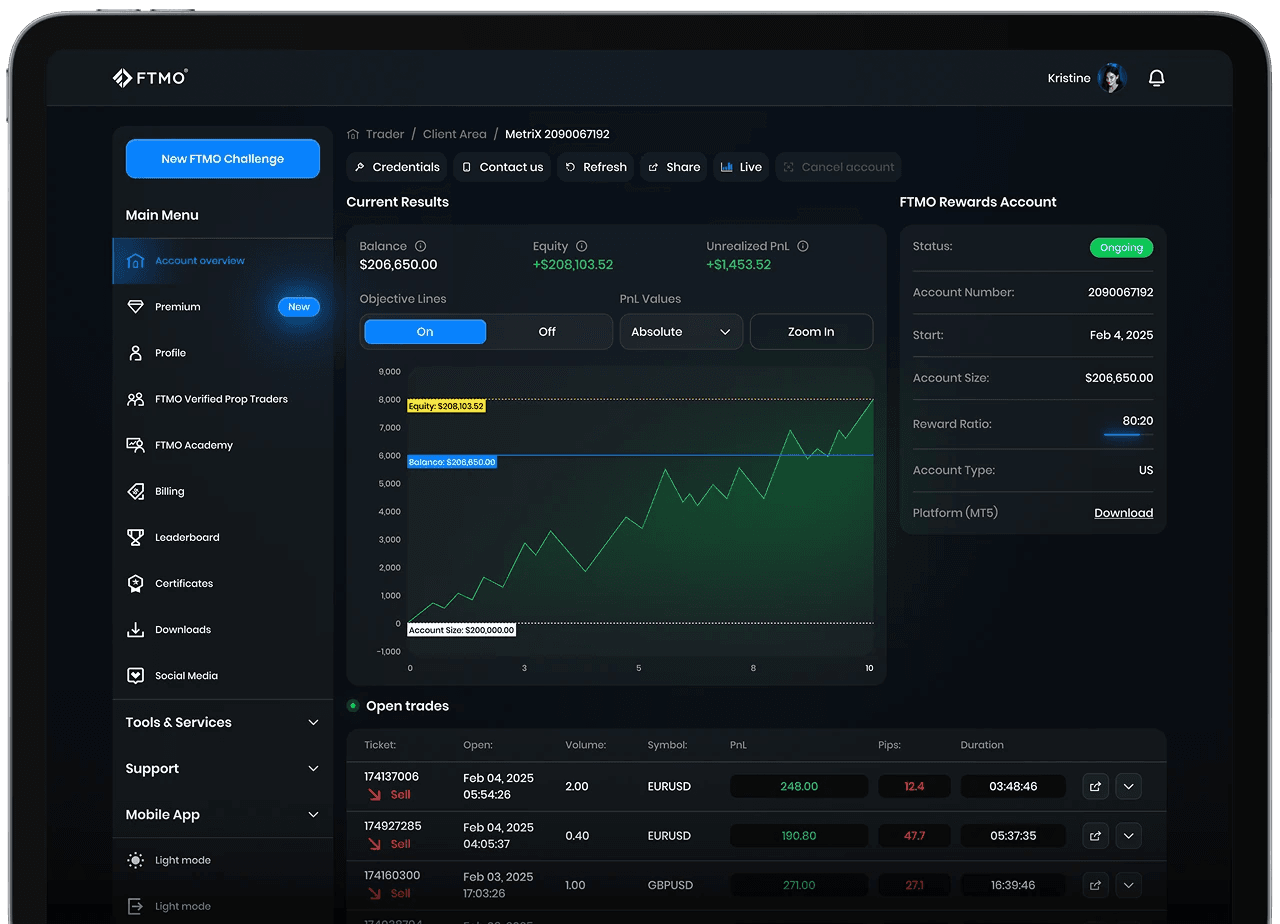The height and width of the screenshot is (924, 1280).
Task: Click the home icon in breadcrumb
Action: click(x=353, y=134)
